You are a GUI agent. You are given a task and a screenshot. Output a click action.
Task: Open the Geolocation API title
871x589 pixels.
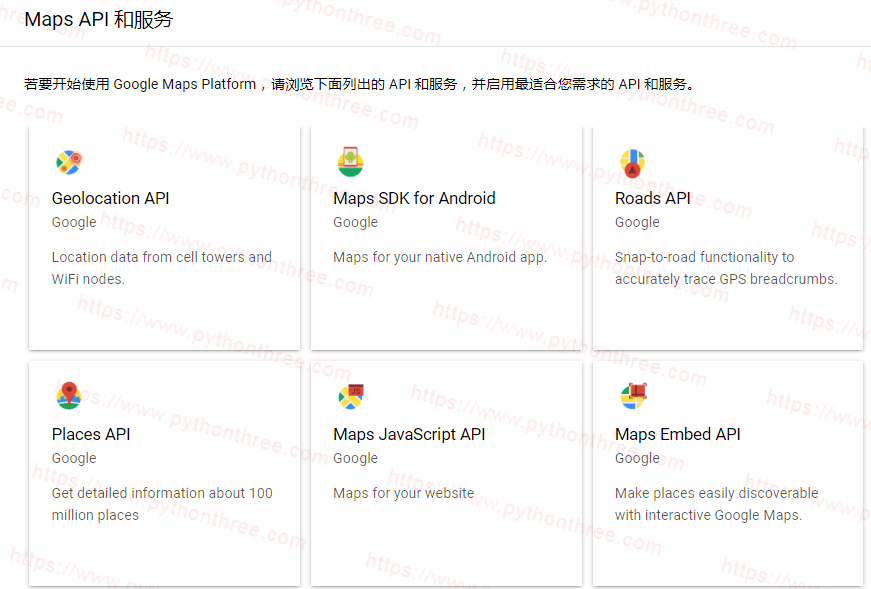[x=111, y=198]
